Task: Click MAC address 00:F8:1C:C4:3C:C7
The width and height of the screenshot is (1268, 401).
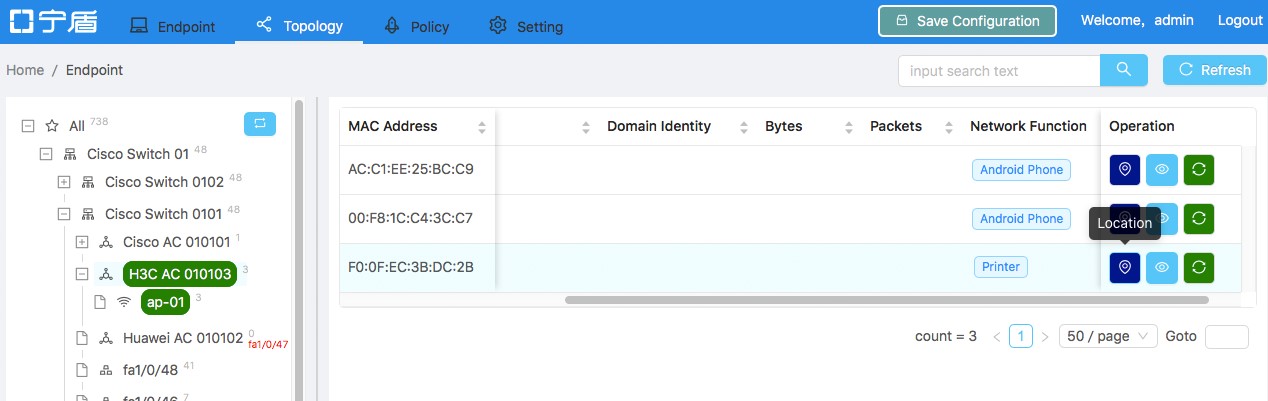Action: (x=411, y=218)
